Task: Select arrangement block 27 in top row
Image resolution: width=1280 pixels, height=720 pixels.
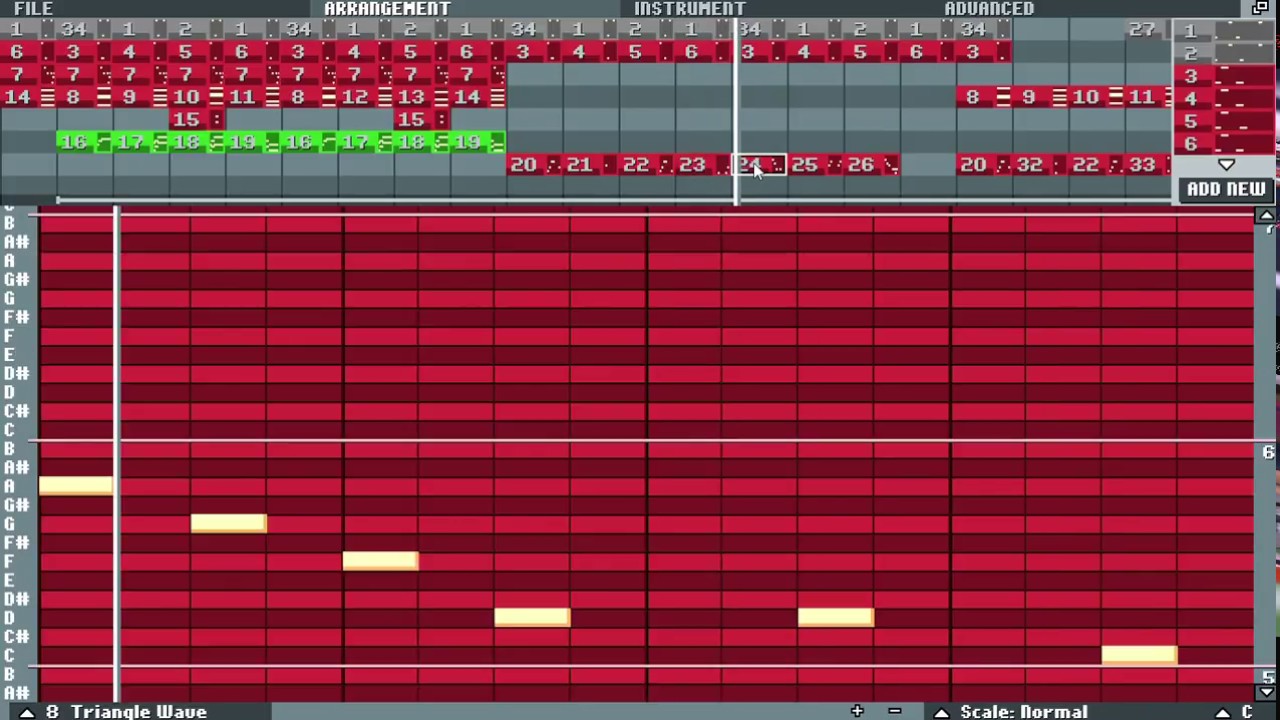Action: [x=1148, y=30]
